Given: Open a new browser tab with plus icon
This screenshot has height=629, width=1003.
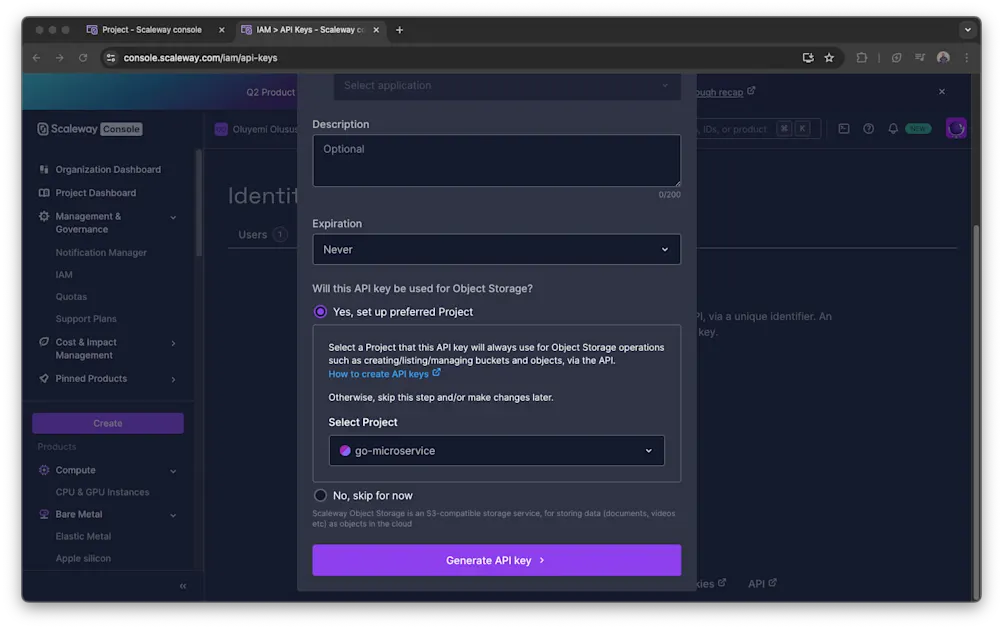Looking at the screenshot, I should tap(399, 30).
